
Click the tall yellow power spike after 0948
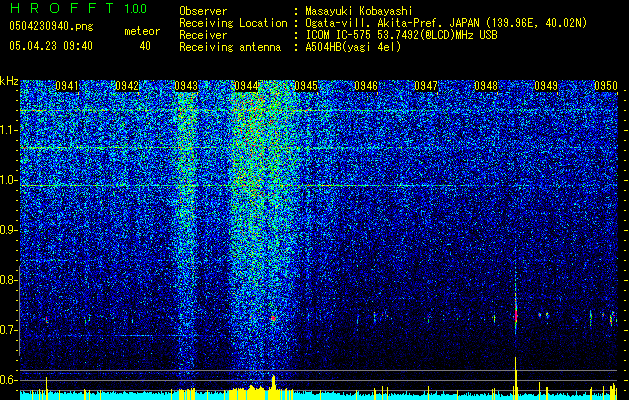coord(515,377)
